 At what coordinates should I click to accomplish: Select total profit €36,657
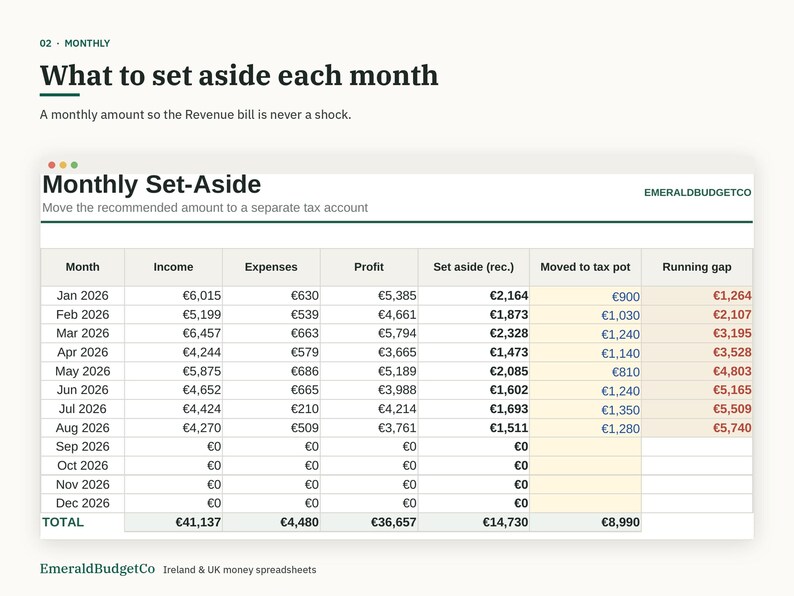[x=369, y=522]
